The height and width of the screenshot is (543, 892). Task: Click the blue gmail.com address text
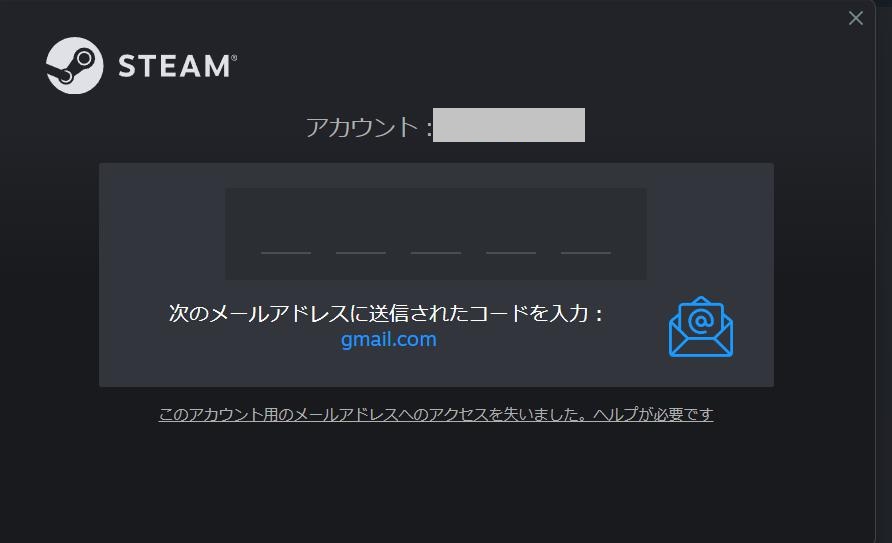(389, 339)
